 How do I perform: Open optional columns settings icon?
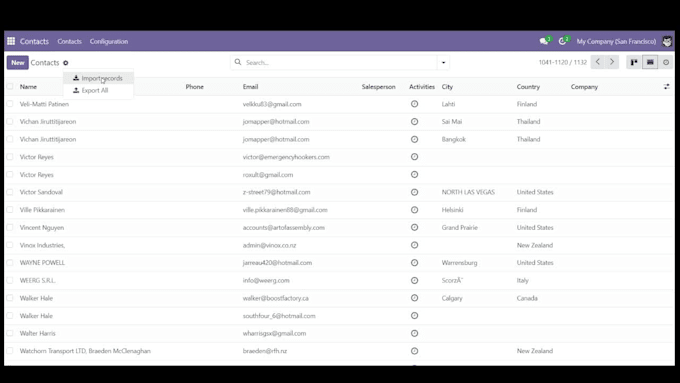point(667,87)
